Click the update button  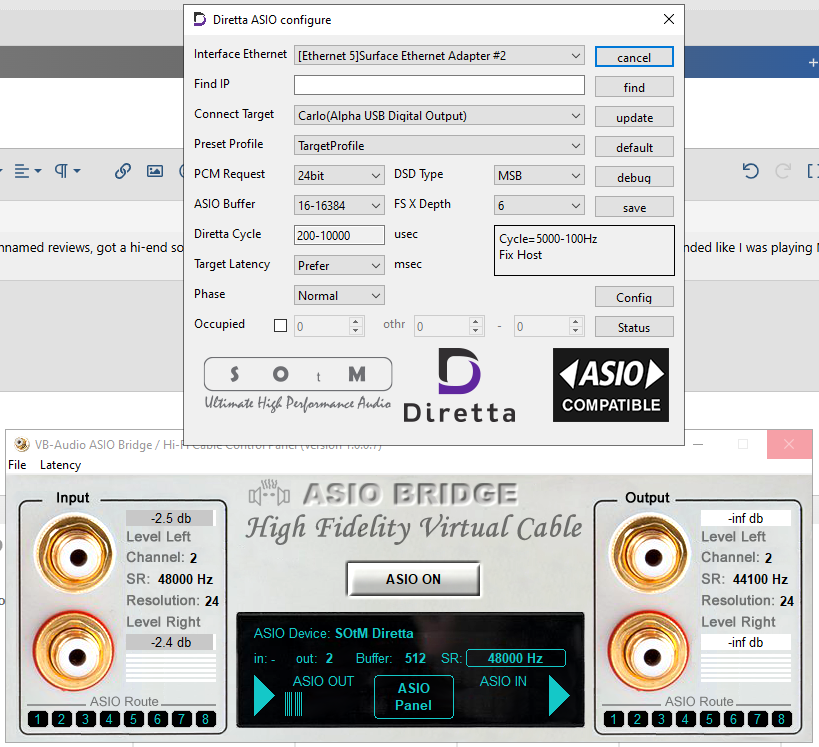(x=634, y=117)
